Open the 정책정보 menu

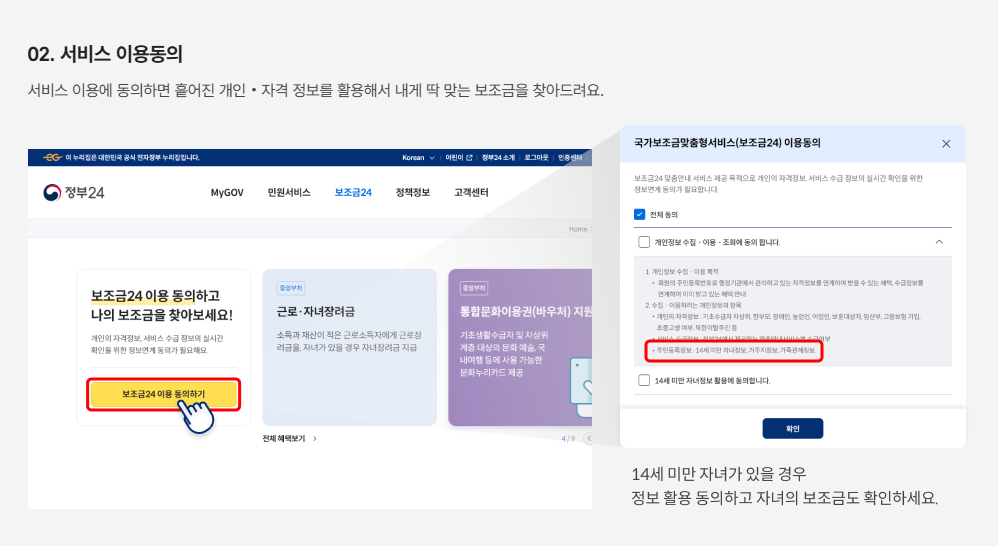(x=412, y=192)
